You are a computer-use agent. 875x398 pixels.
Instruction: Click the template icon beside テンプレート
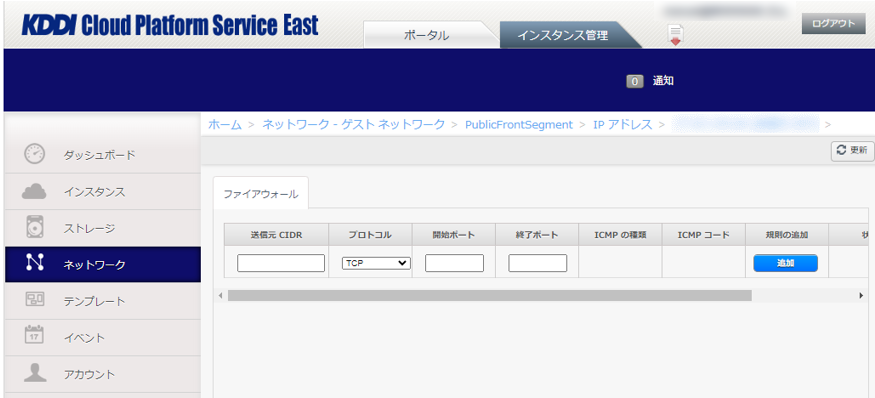(x=35, y=300)
